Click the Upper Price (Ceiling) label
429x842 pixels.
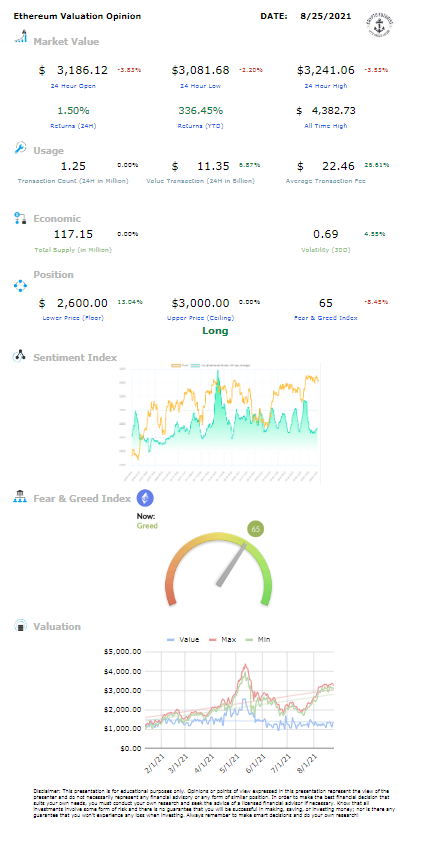[x=200, y=318]
